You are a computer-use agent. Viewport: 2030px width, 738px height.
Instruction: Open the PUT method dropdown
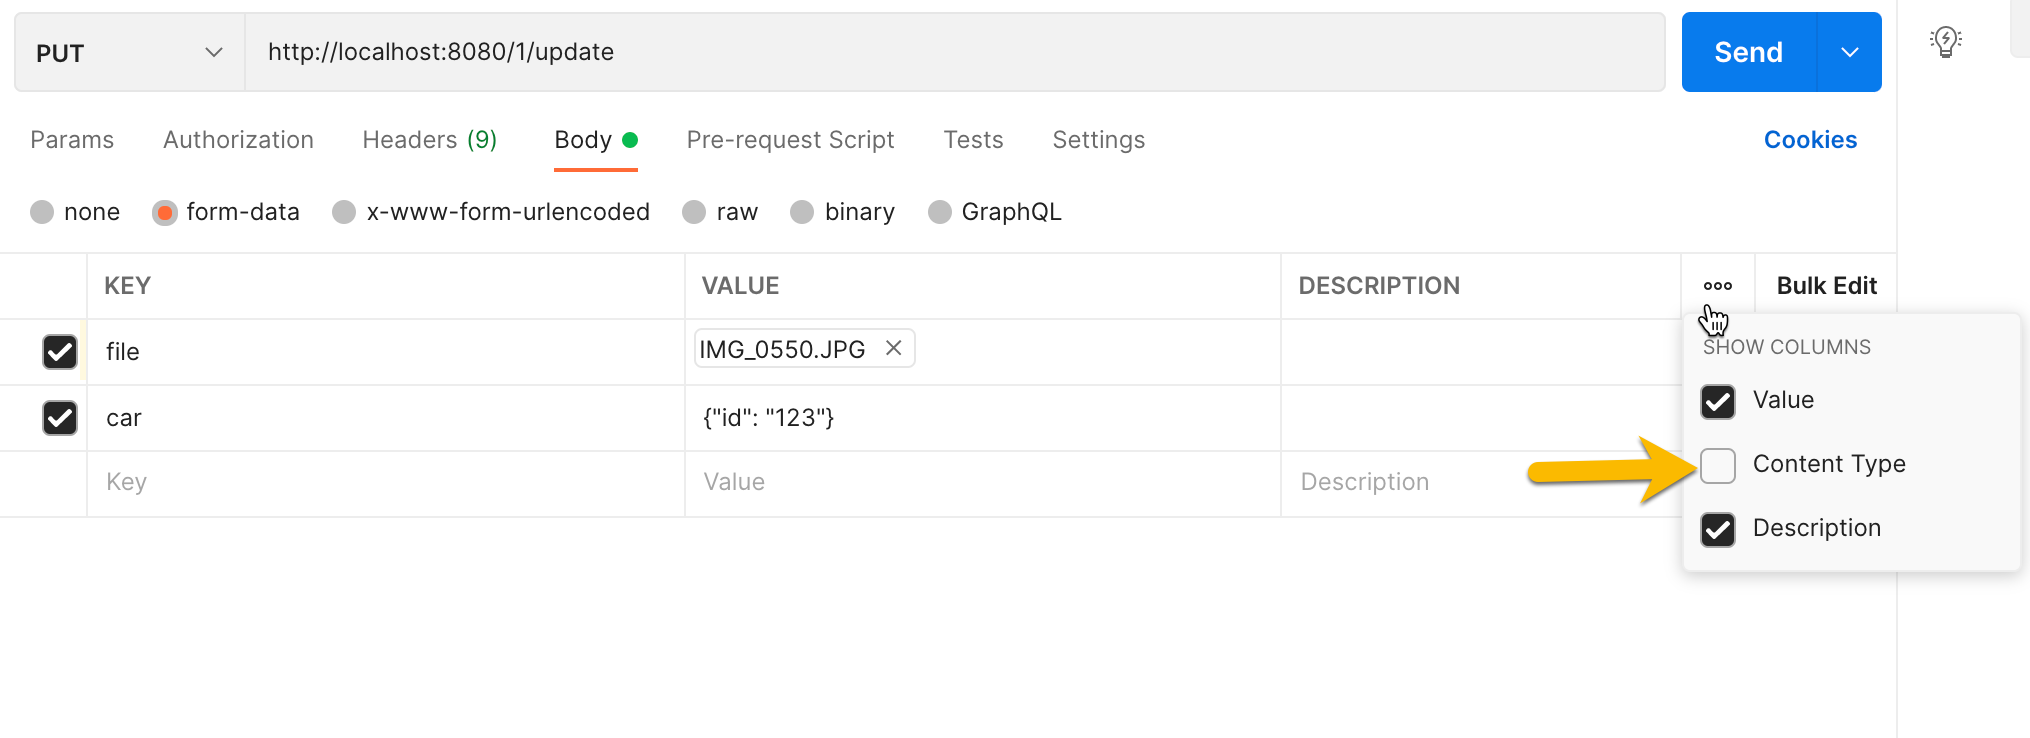tap(130, 52)
